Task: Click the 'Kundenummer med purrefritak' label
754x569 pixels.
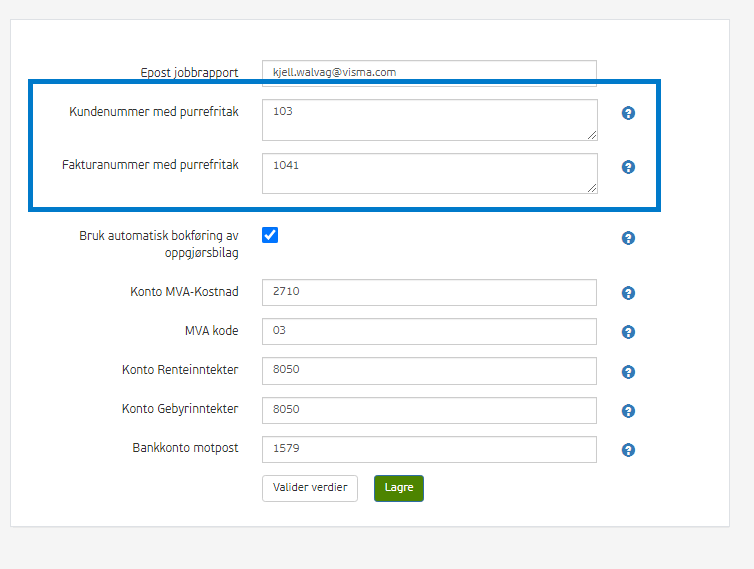Action: pyautogui.click(x=154, y=112)
